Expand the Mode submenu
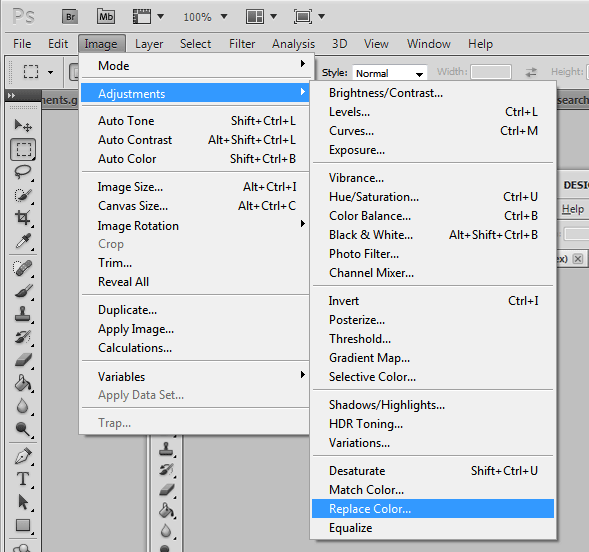589x552 pixels. (x=195, y=66)
